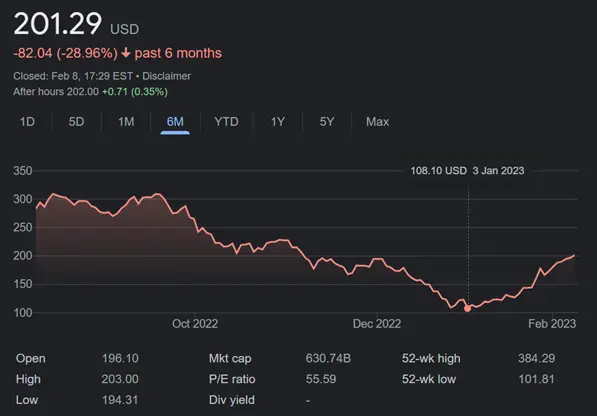Click the Dec 2022 axis label
Image resolution: width=597 pixels, height=416 pixels.
[x=377, y=324]
